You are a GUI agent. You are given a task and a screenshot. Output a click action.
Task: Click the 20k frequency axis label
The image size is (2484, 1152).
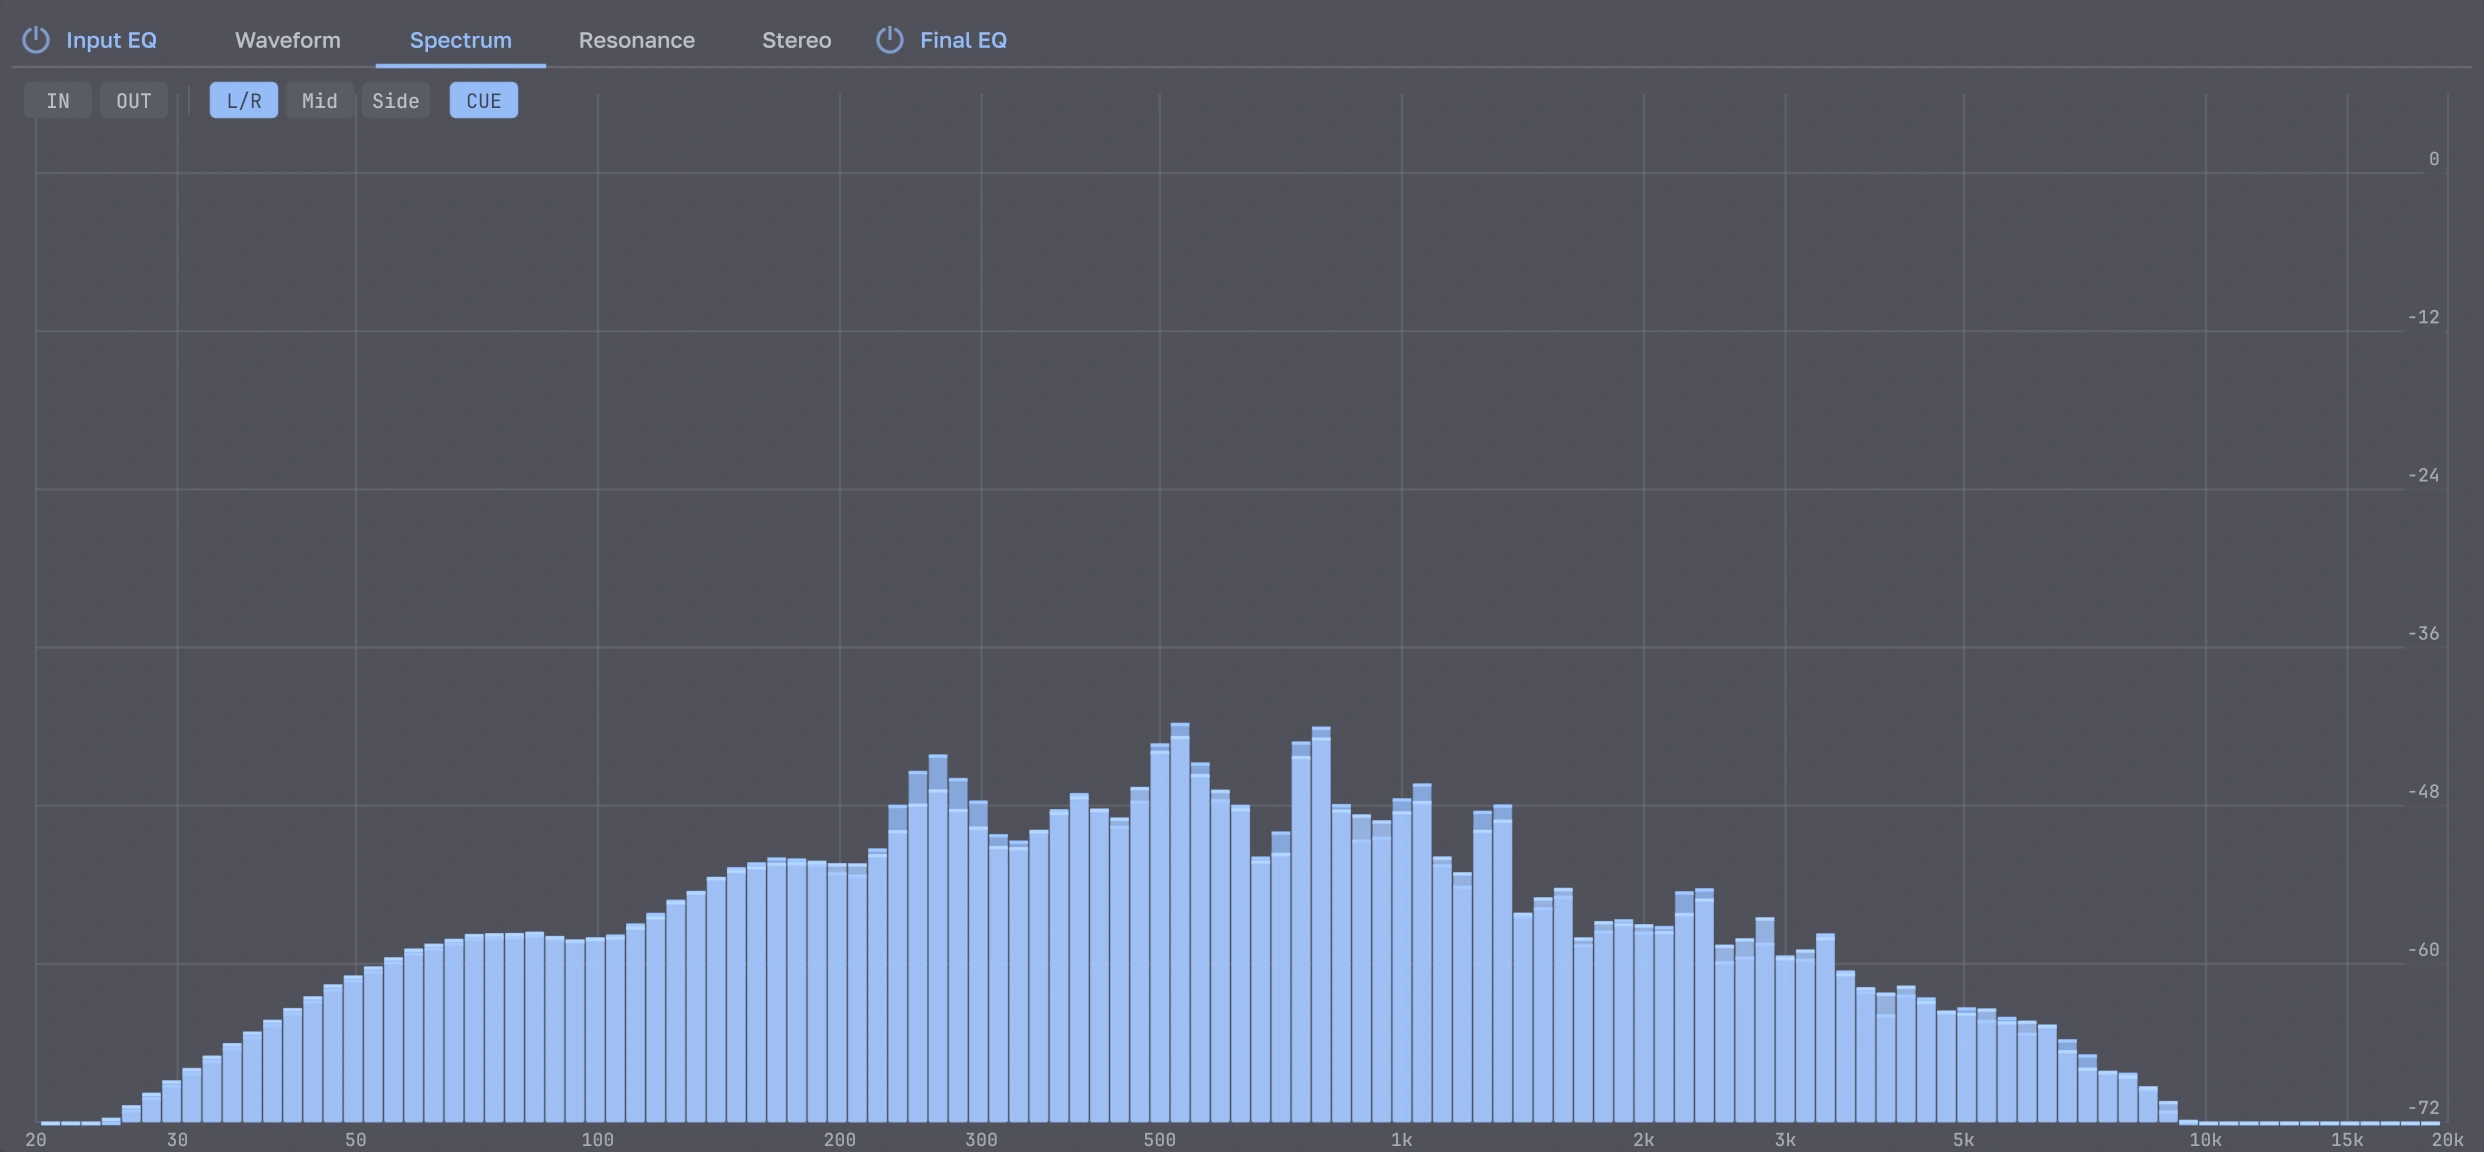2448,1140
